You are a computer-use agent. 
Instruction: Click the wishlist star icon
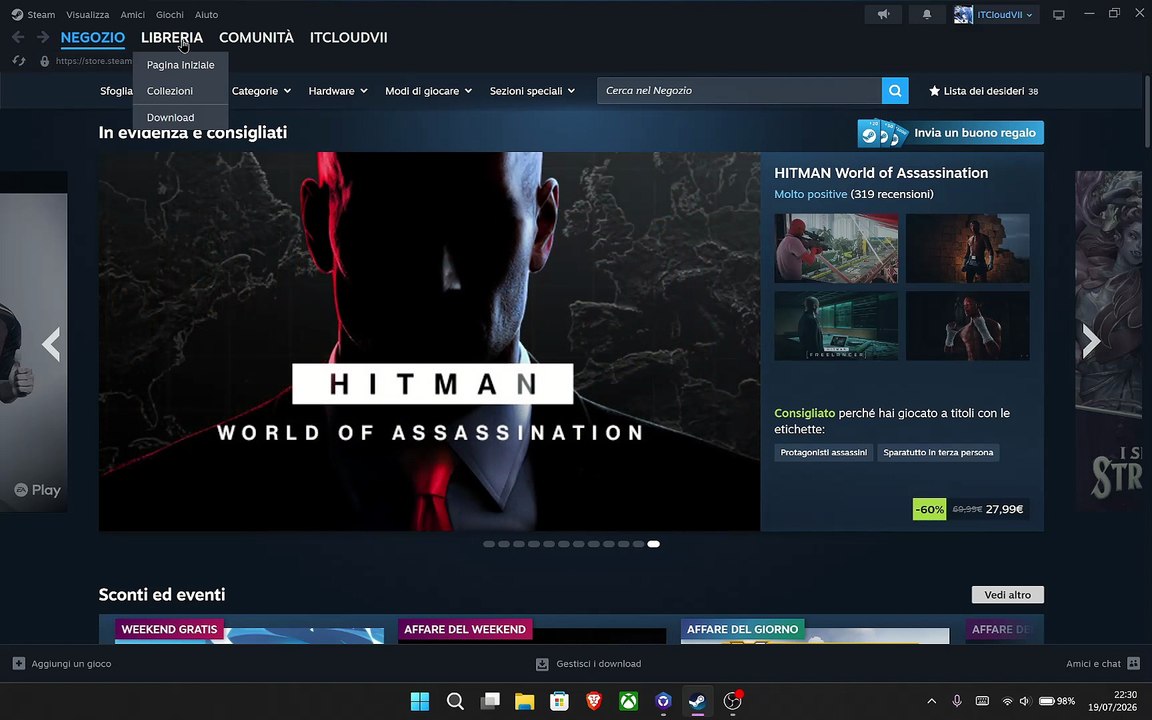pos(934,91)
